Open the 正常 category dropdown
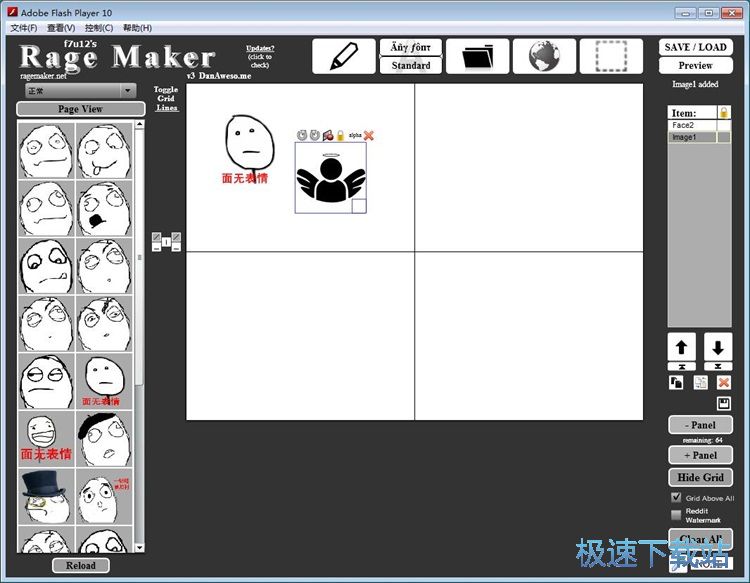This screenshot has width=750, height=583. [x=80, y=90]
